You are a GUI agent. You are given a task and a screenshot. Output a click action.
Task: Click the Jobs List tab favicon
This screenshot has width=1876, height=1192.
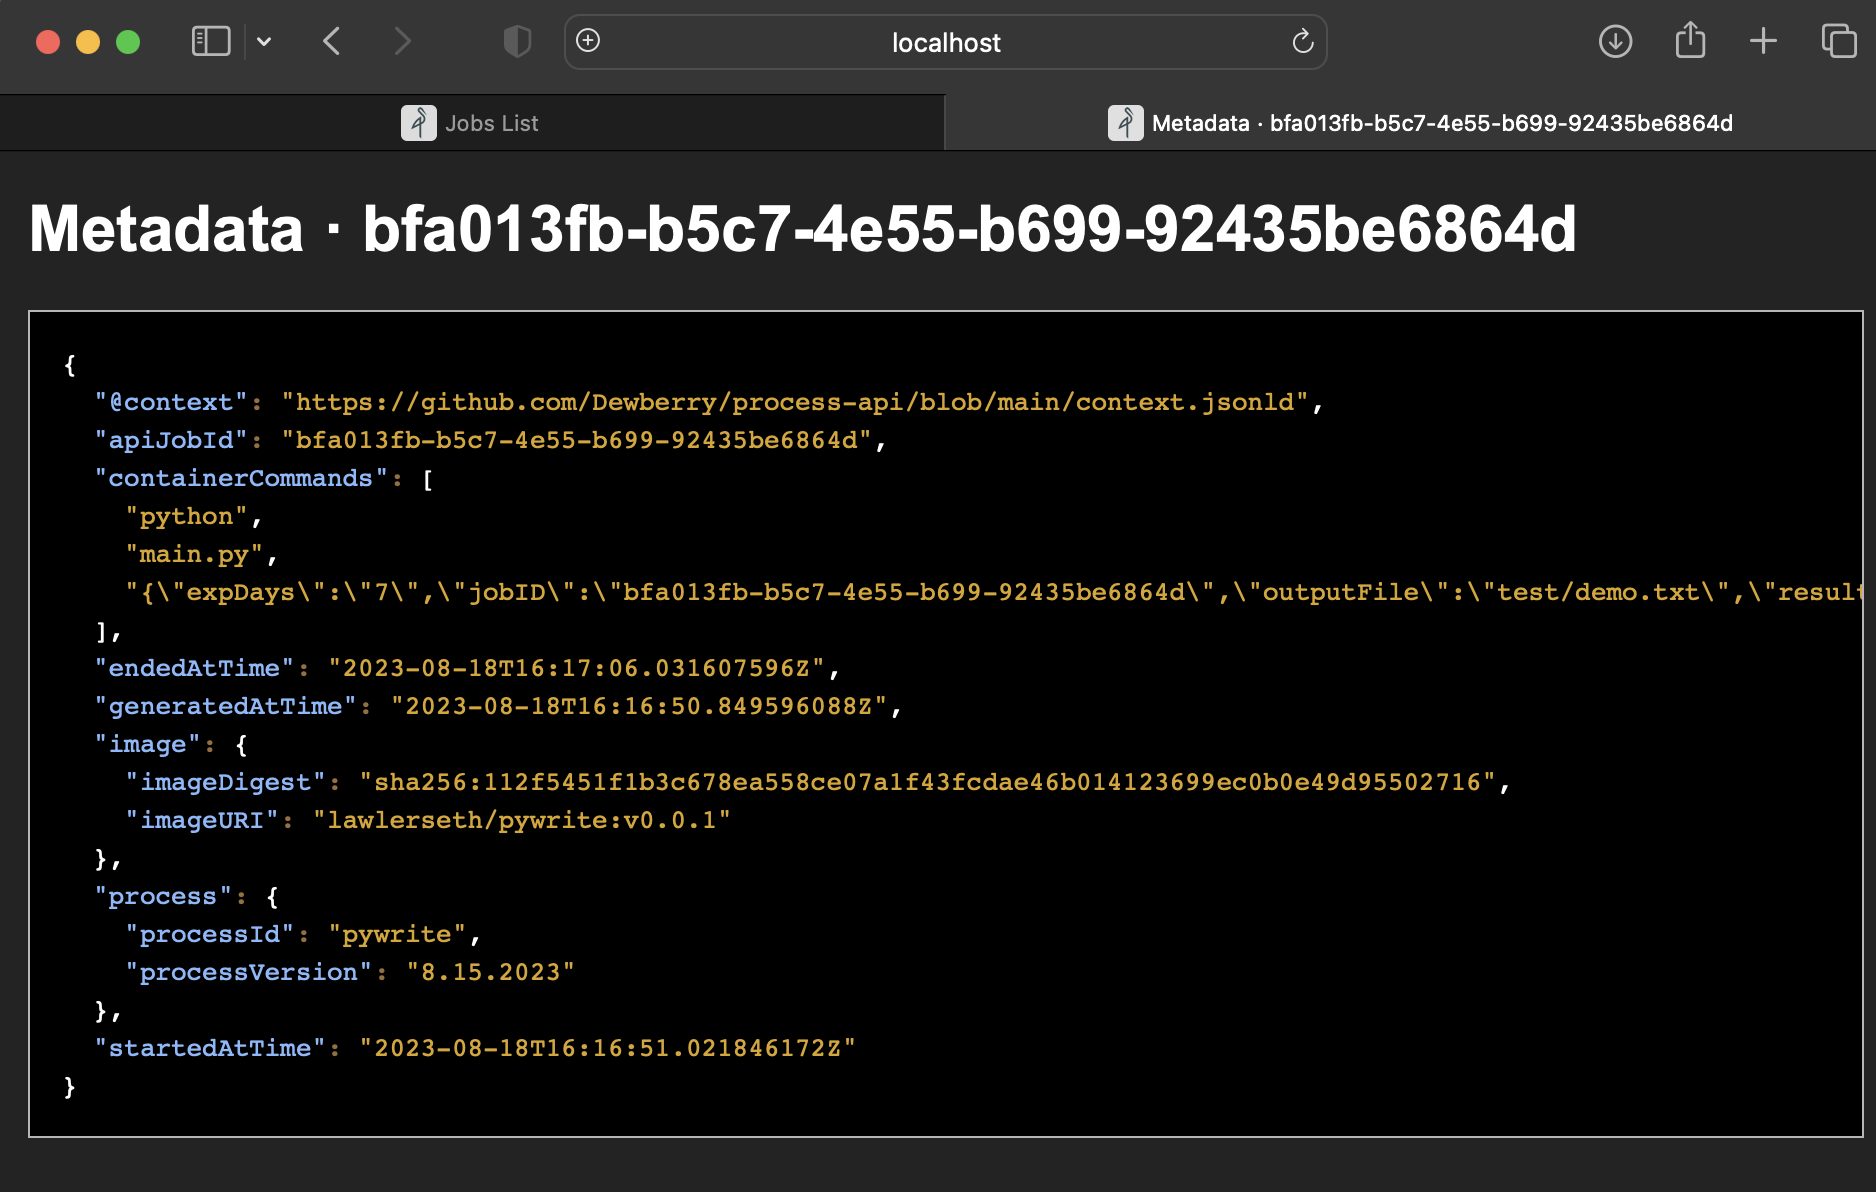pyautogui.click(x=418, y=123)
